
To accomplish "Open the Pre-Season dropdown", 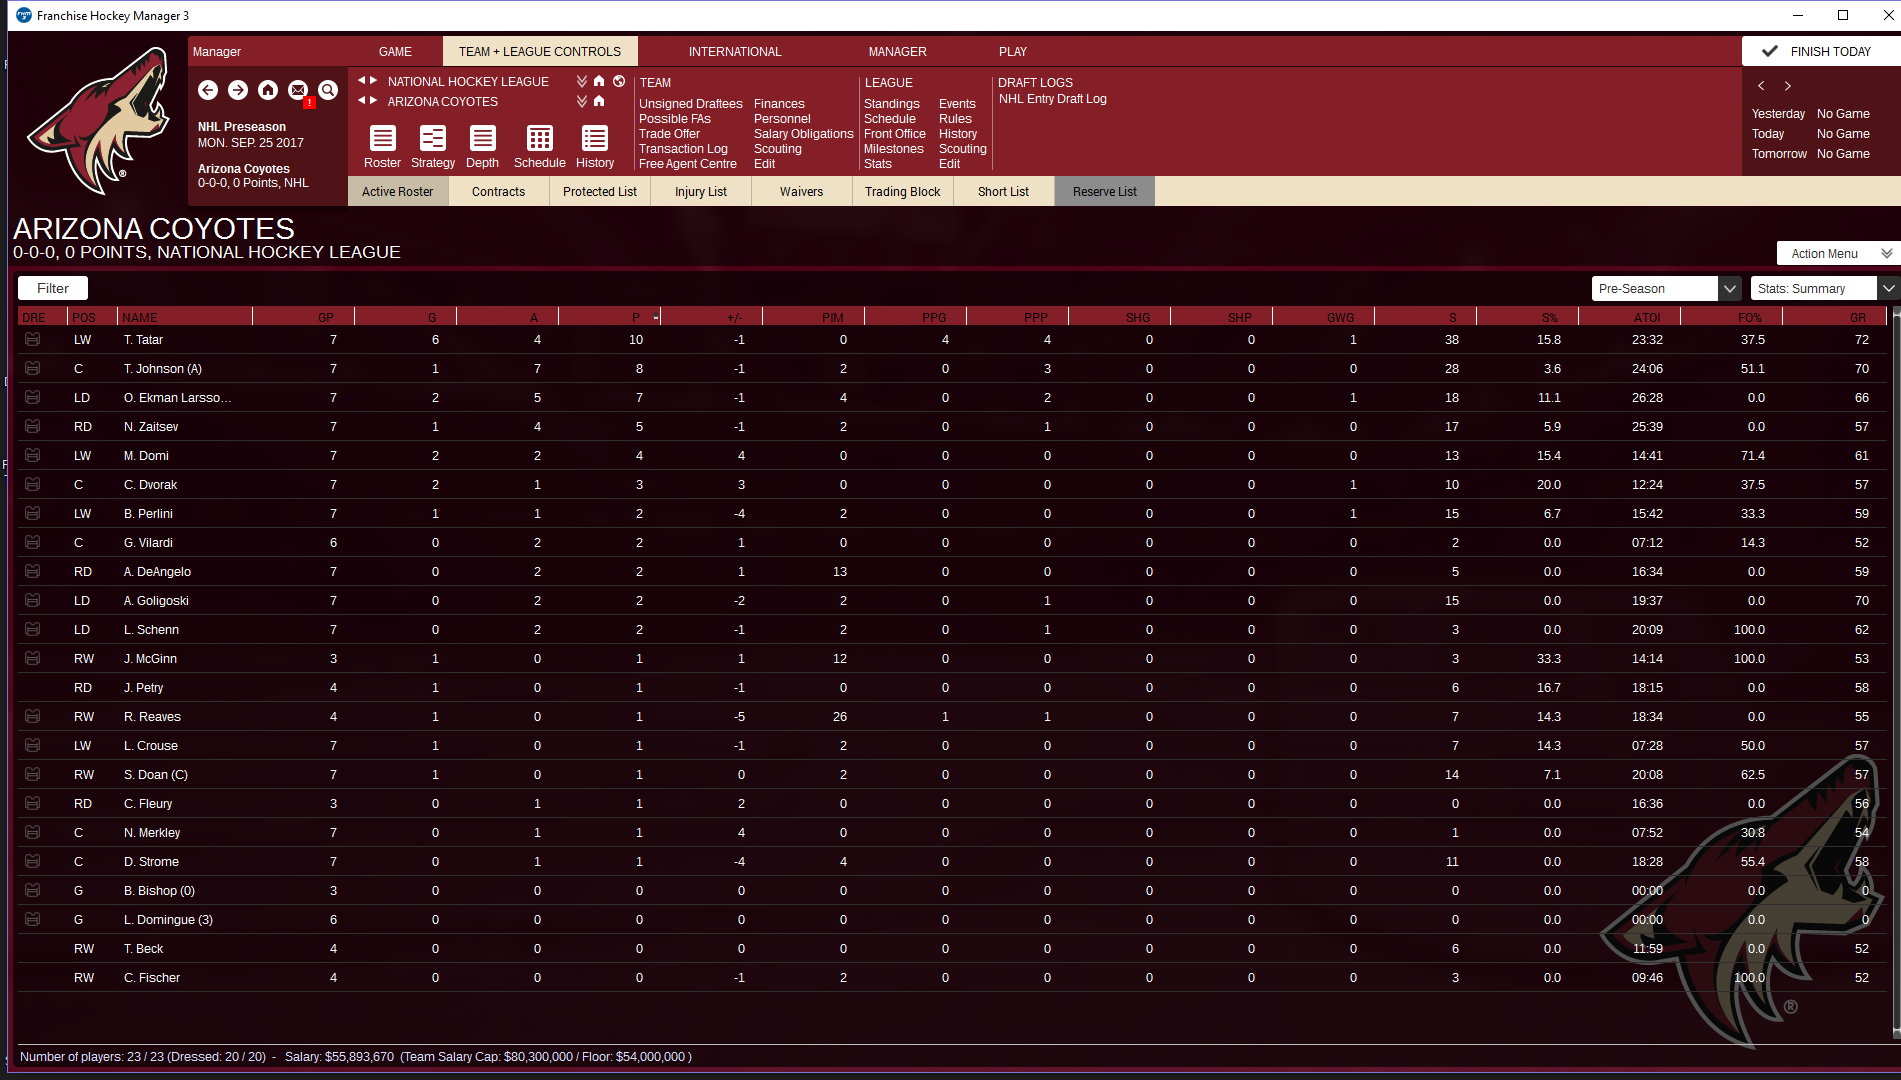I will pos(1666,289).
